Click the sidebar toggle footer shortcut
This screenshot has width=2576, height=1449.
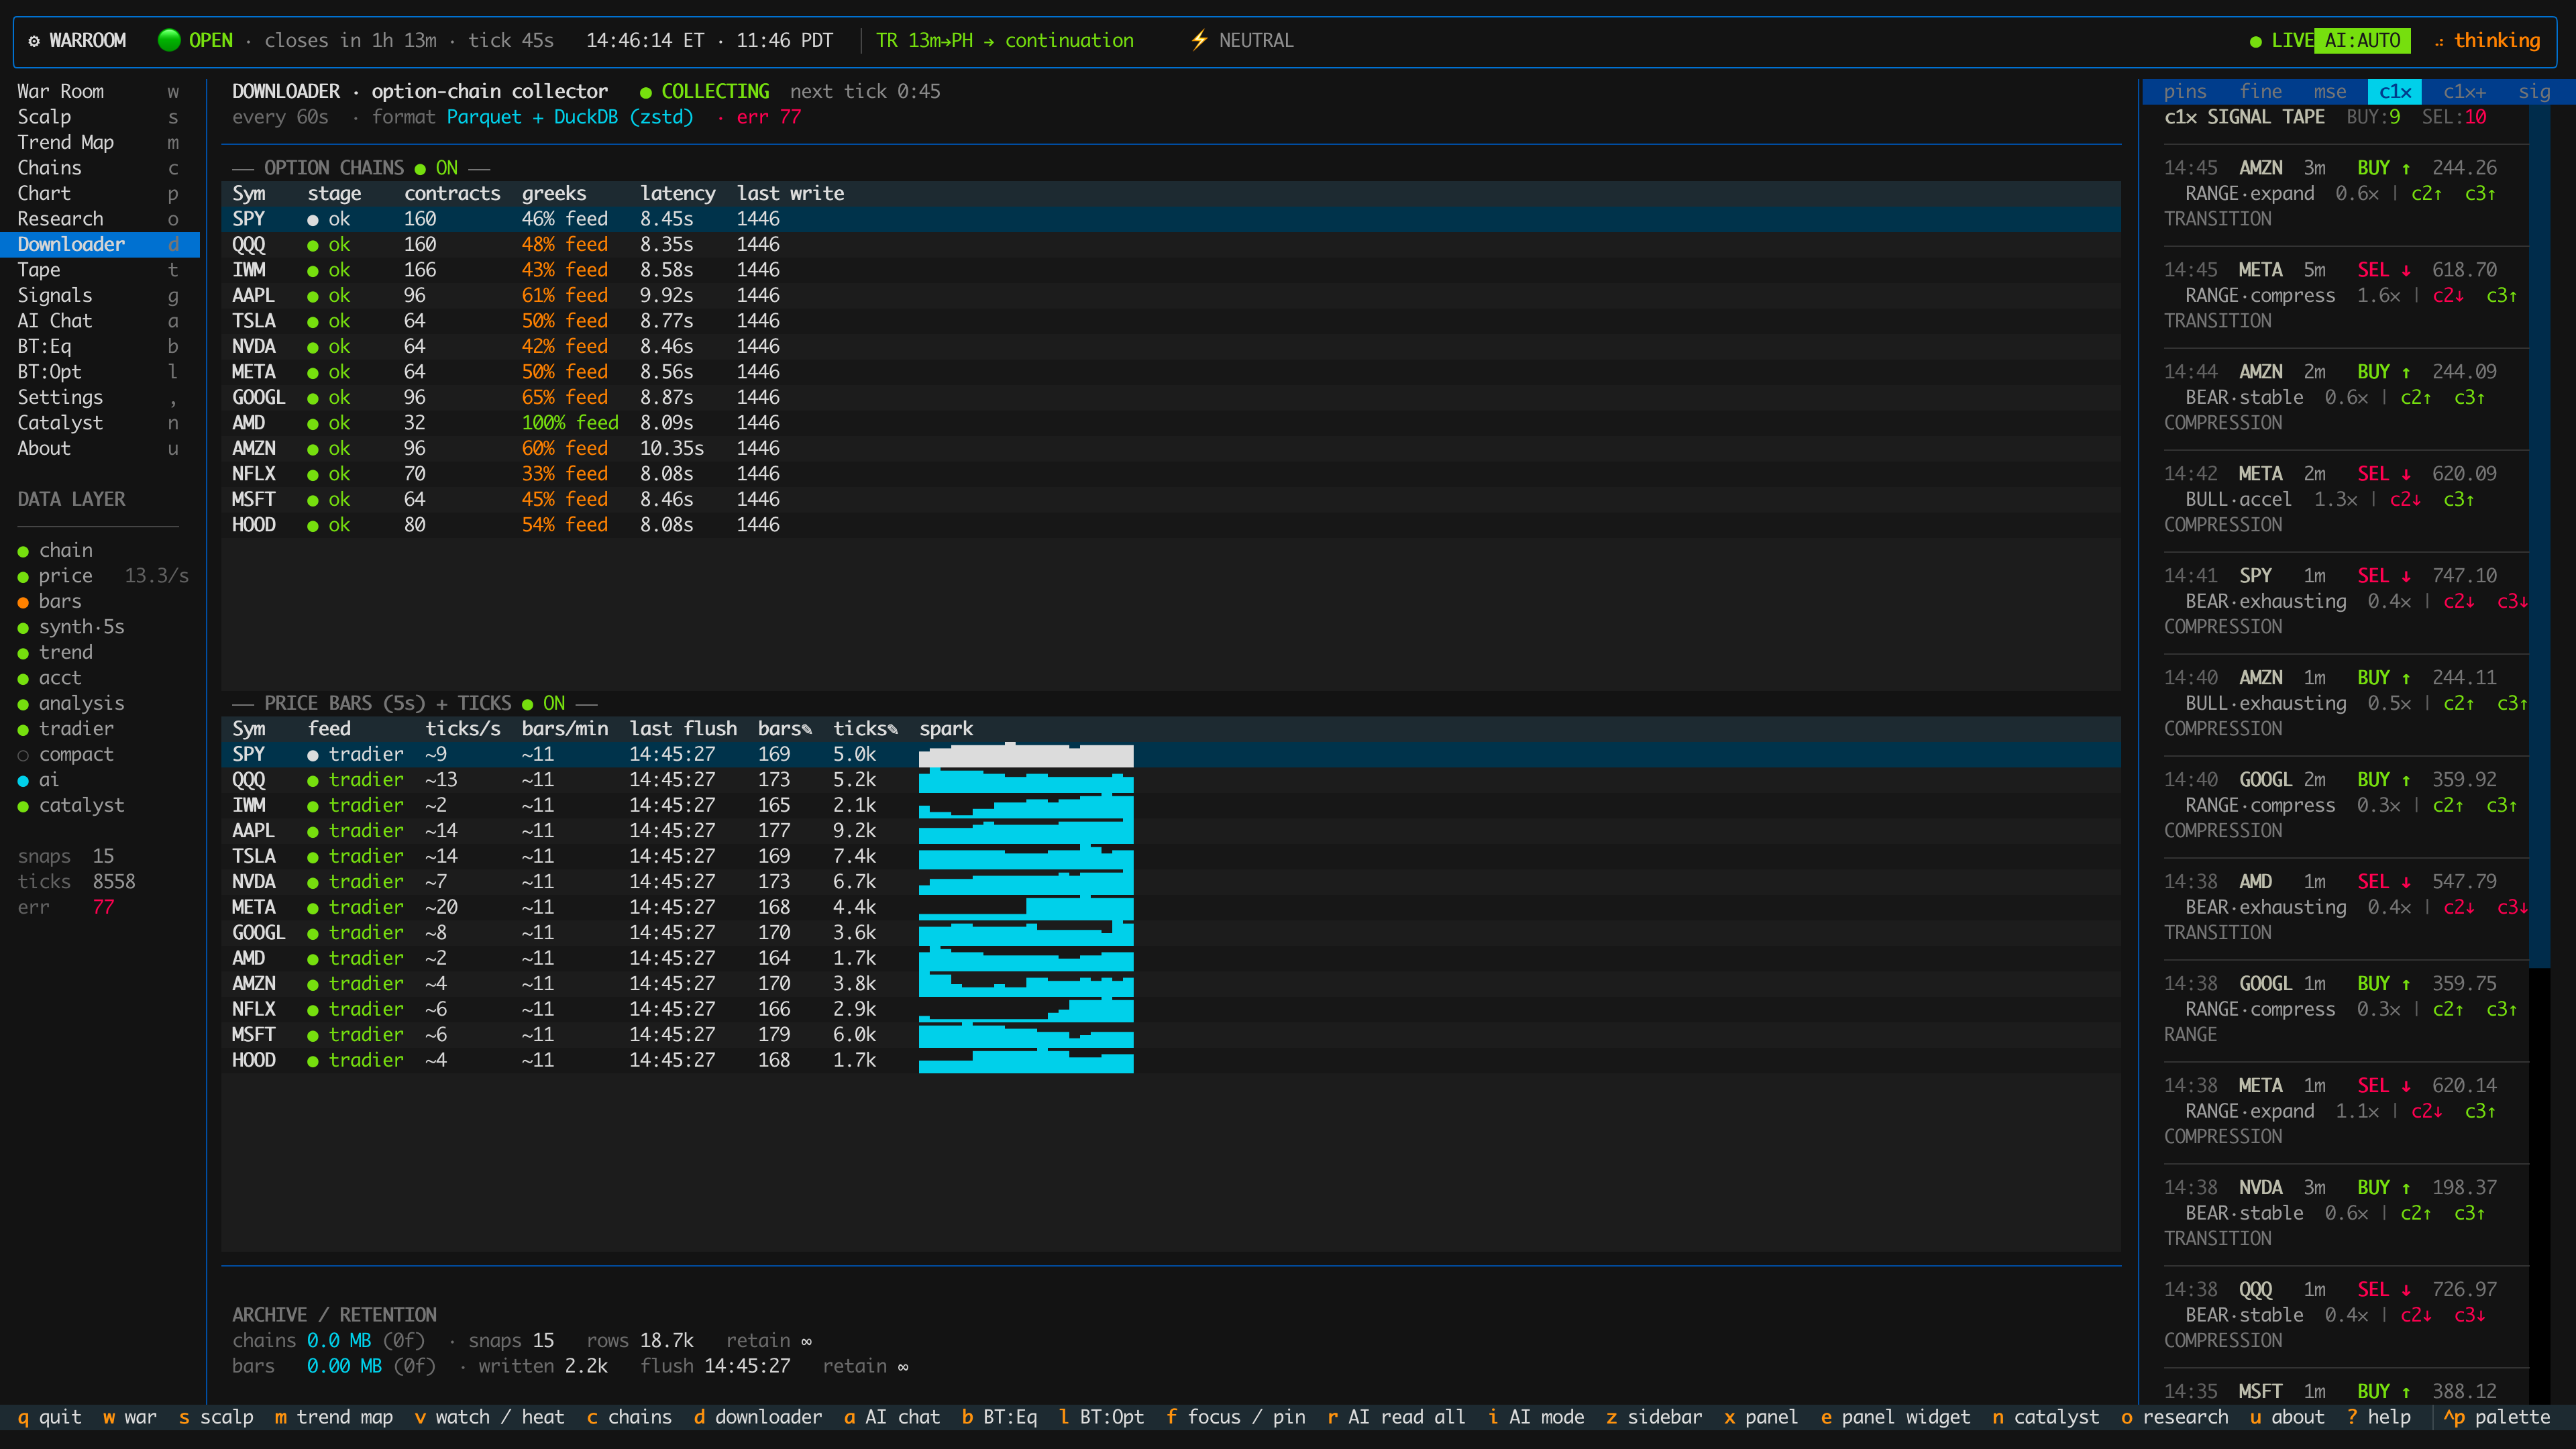click(x=1654, y=1417)
